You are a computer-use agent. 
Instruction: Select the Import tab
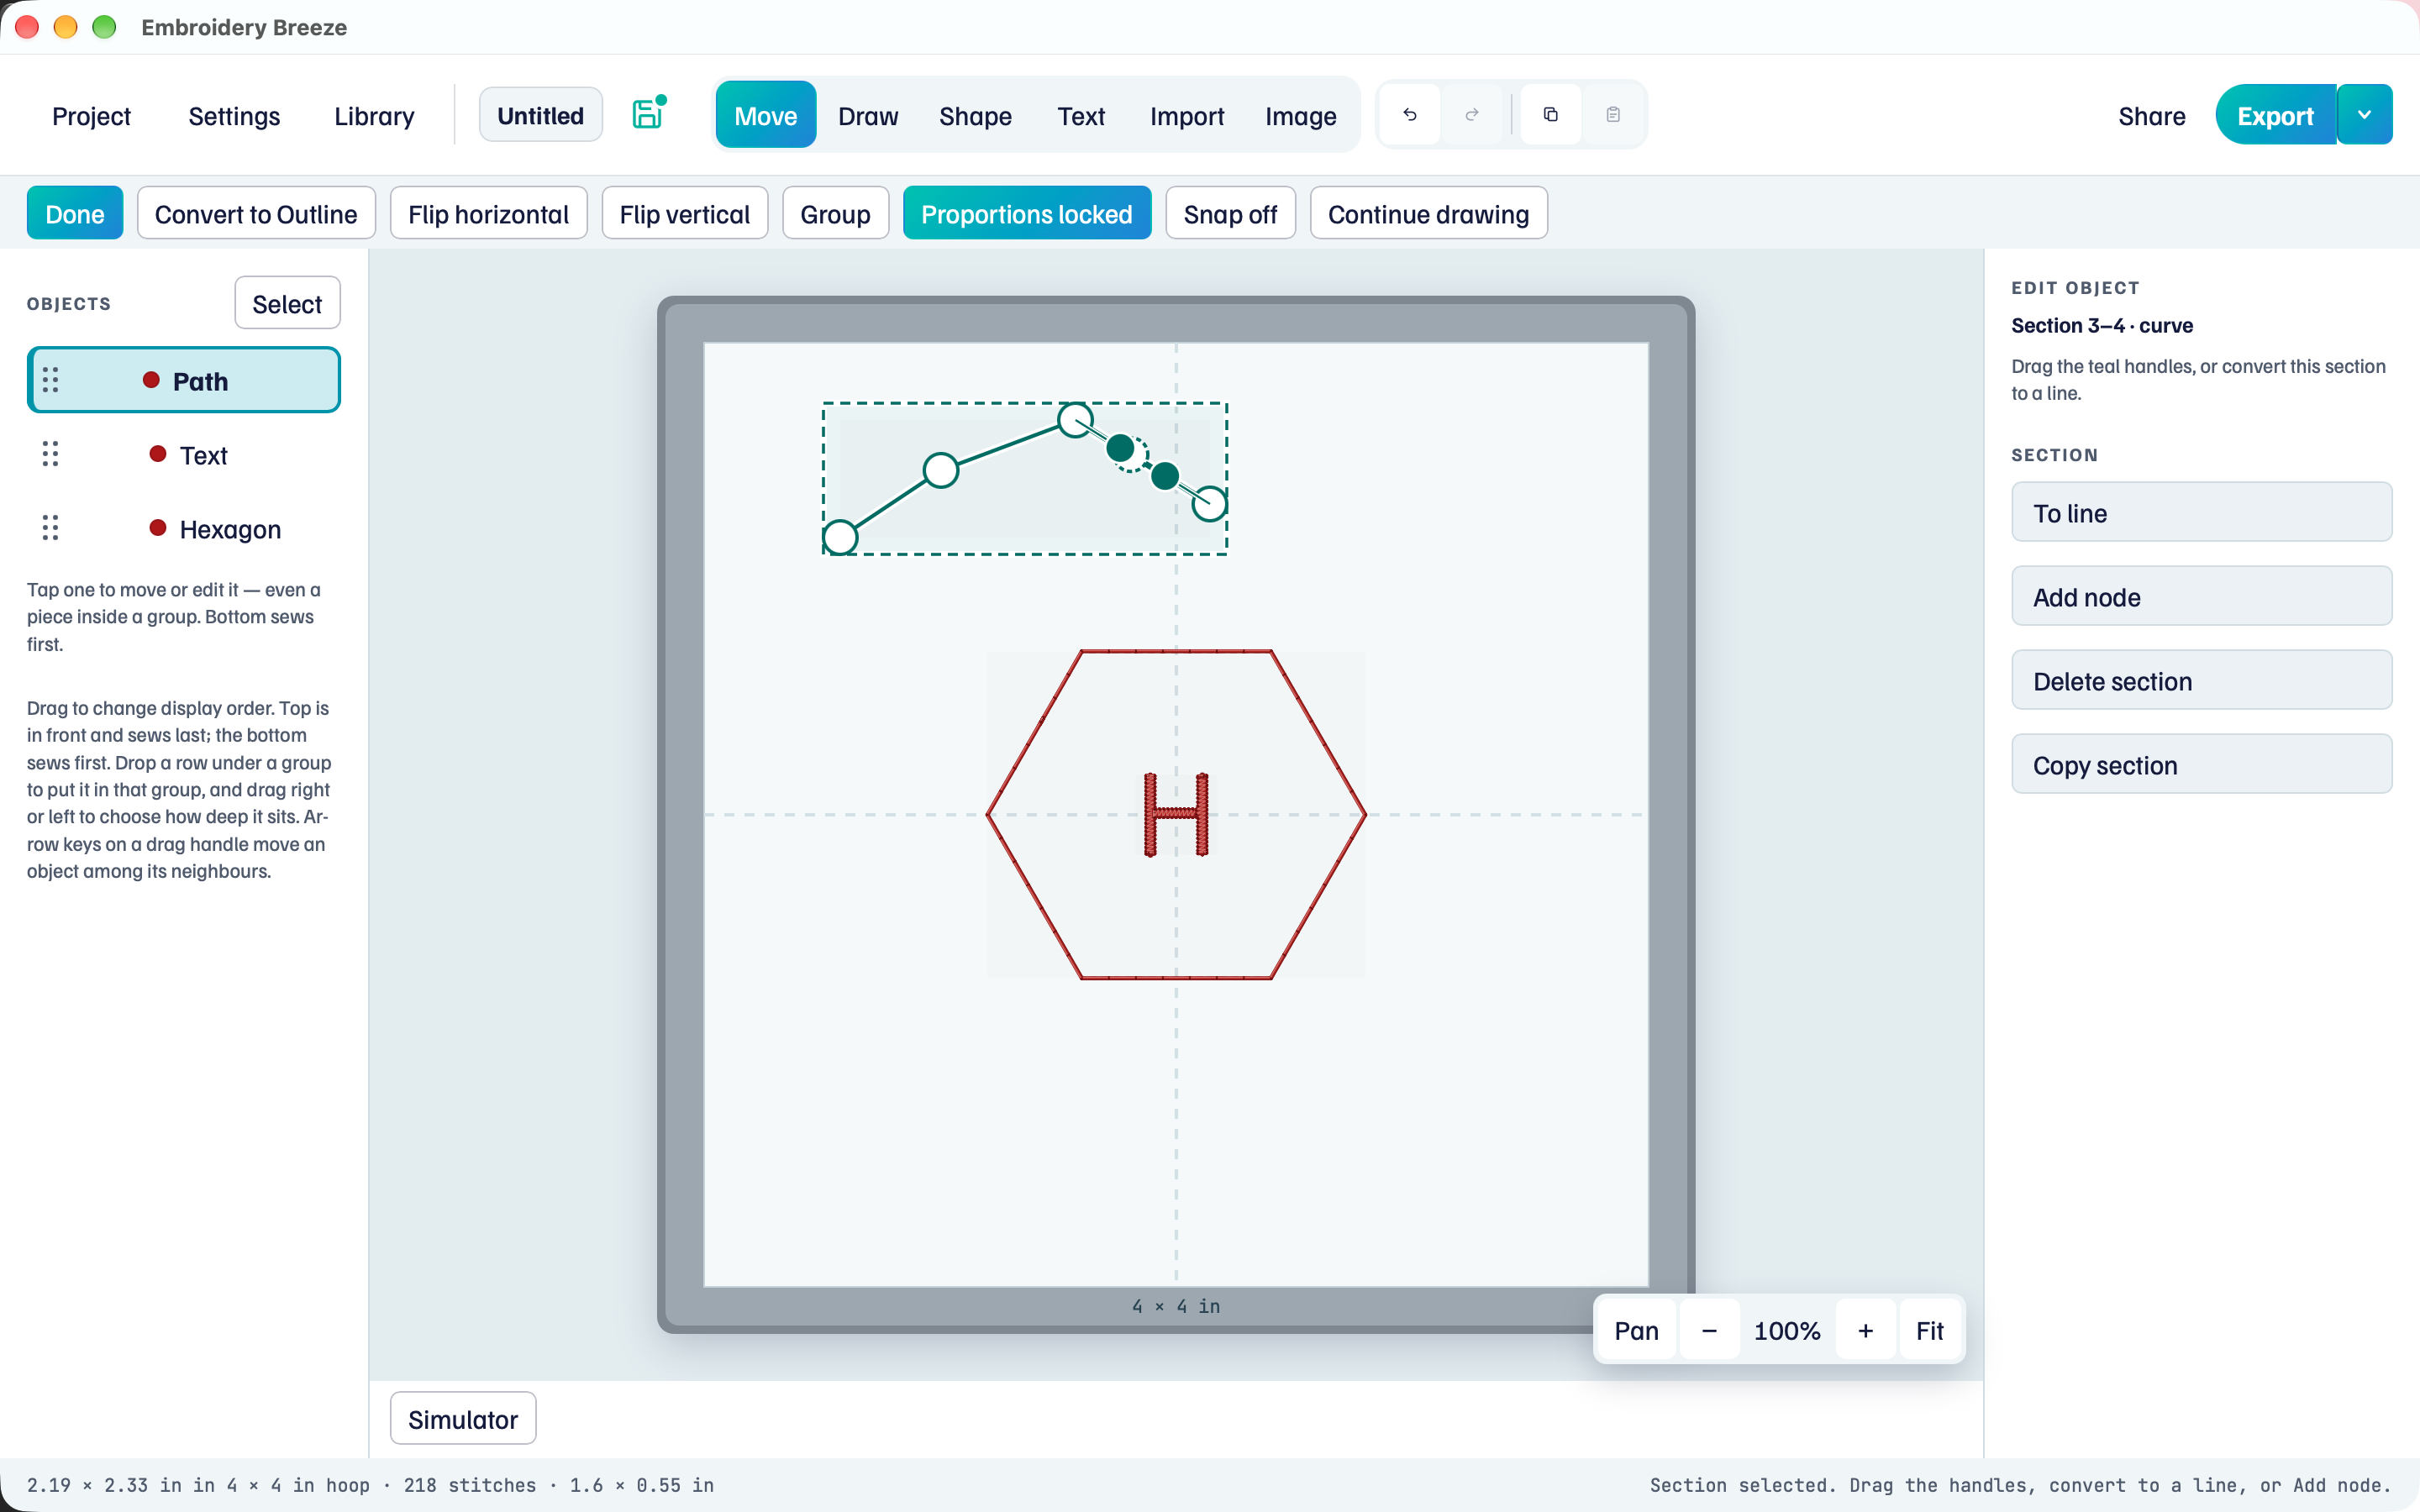click(x=1187, y=116)
